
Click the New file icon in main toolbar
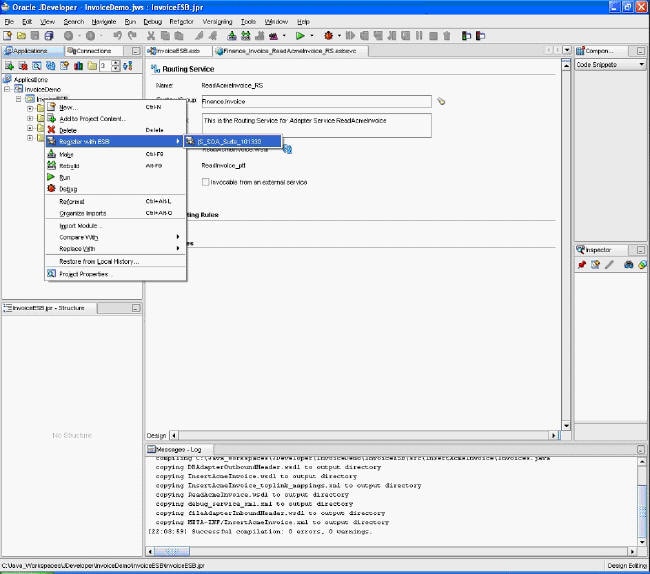tap(7, 36)
